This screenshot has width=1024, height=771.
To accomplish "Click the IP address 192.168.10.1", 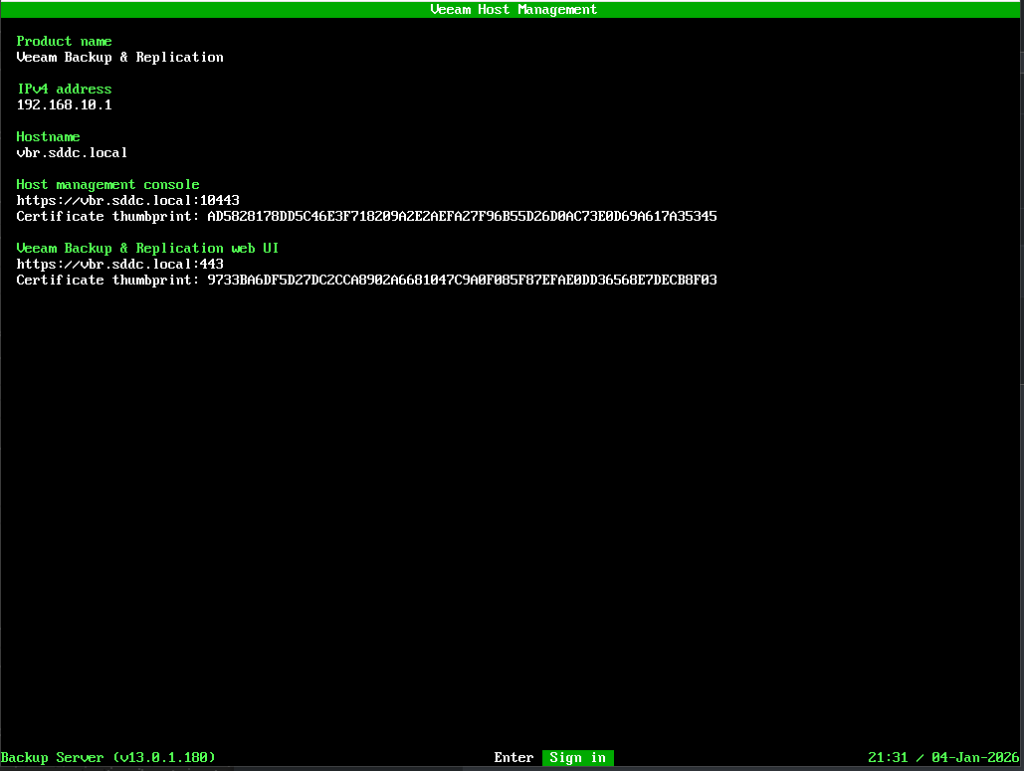I will click(64, 105).
